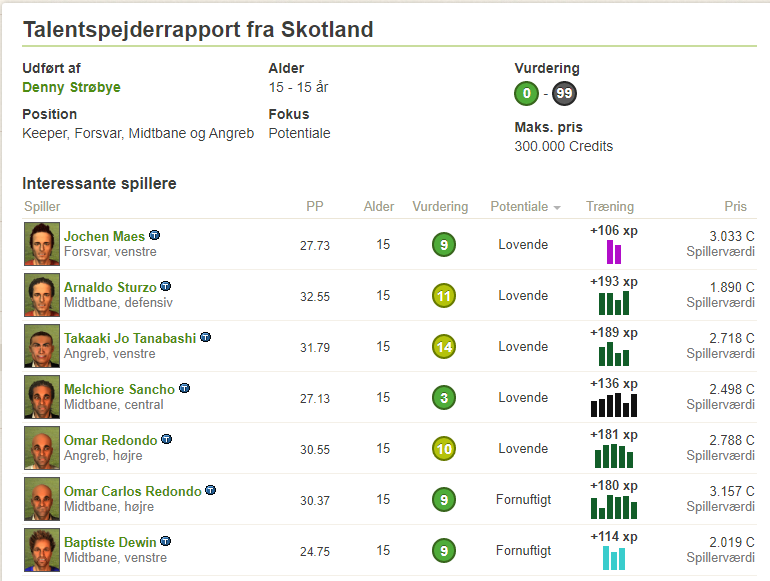The width and height of the screenshot is (770, 581).
Task: Sort by Potentiale column dropdown arrow
Action: 557,208
